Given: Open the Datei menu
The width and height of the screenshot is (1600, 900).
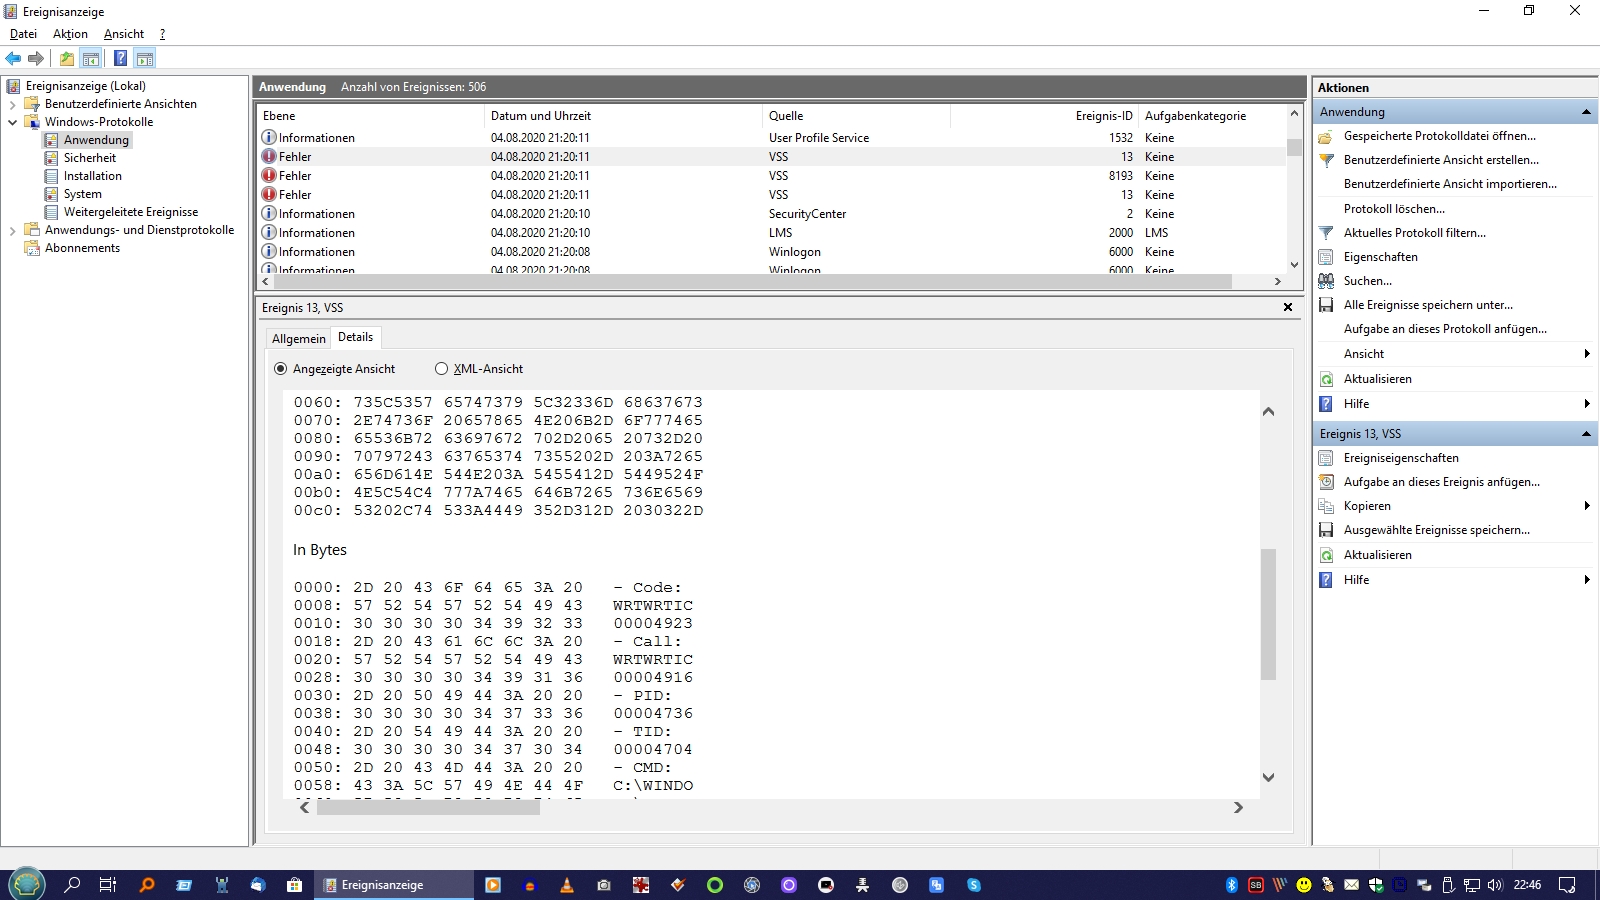Looking at the screenshot, I should (x=23, y=34).
